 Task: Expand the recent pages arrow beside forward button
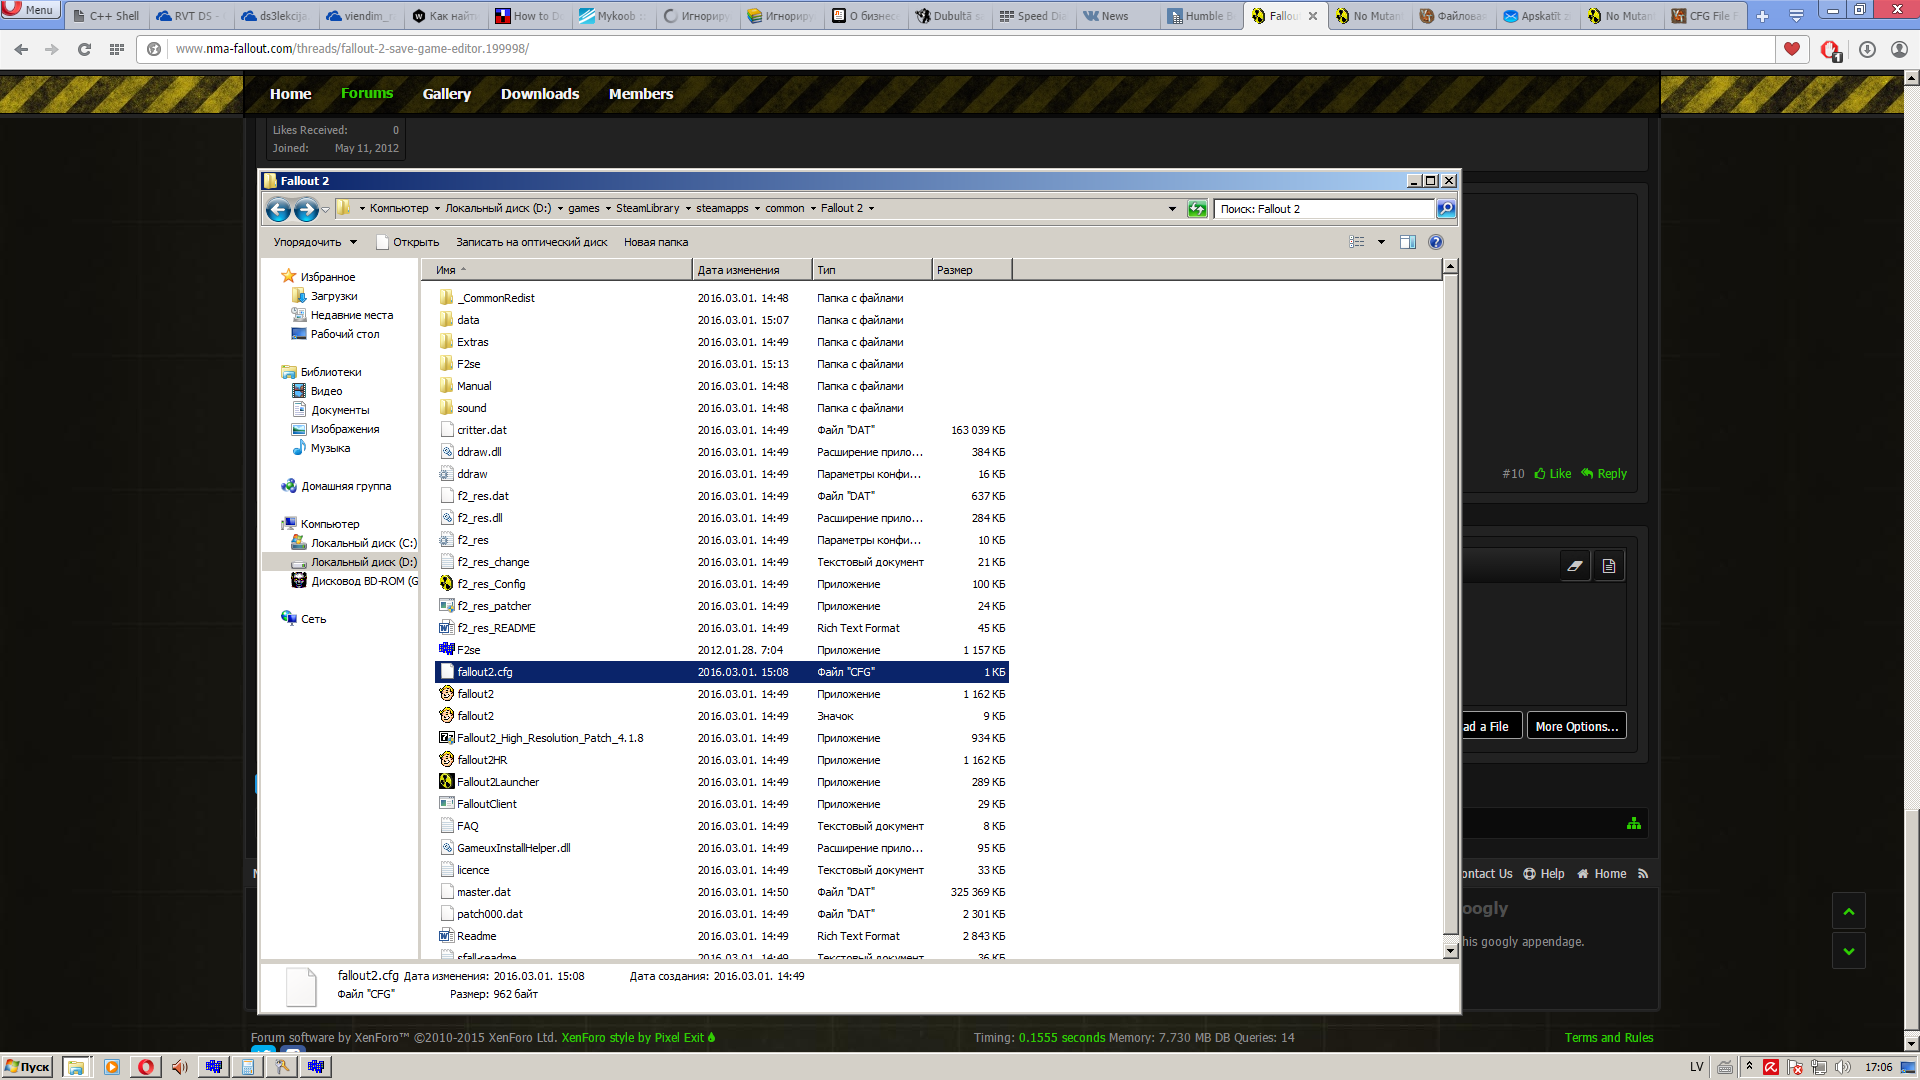(326, 210)
